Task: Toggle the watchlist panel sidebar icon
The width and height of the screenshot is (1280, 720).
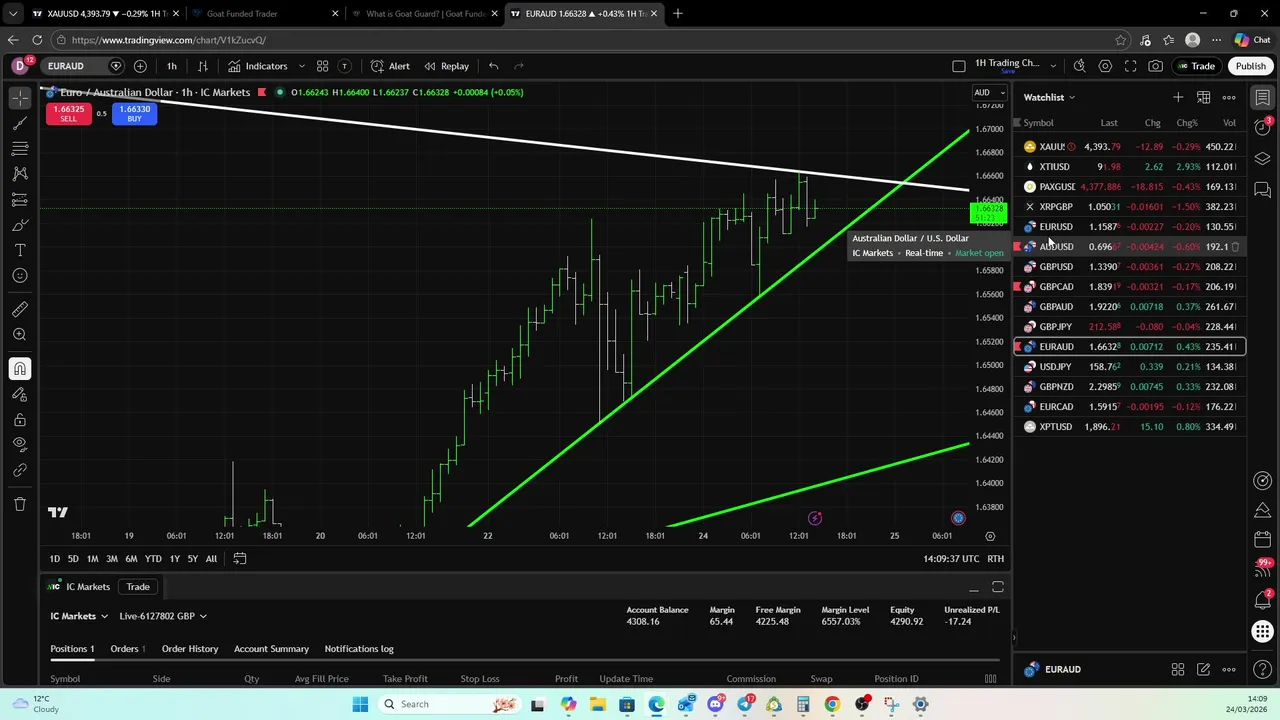Action: [x=1263, y=98]
